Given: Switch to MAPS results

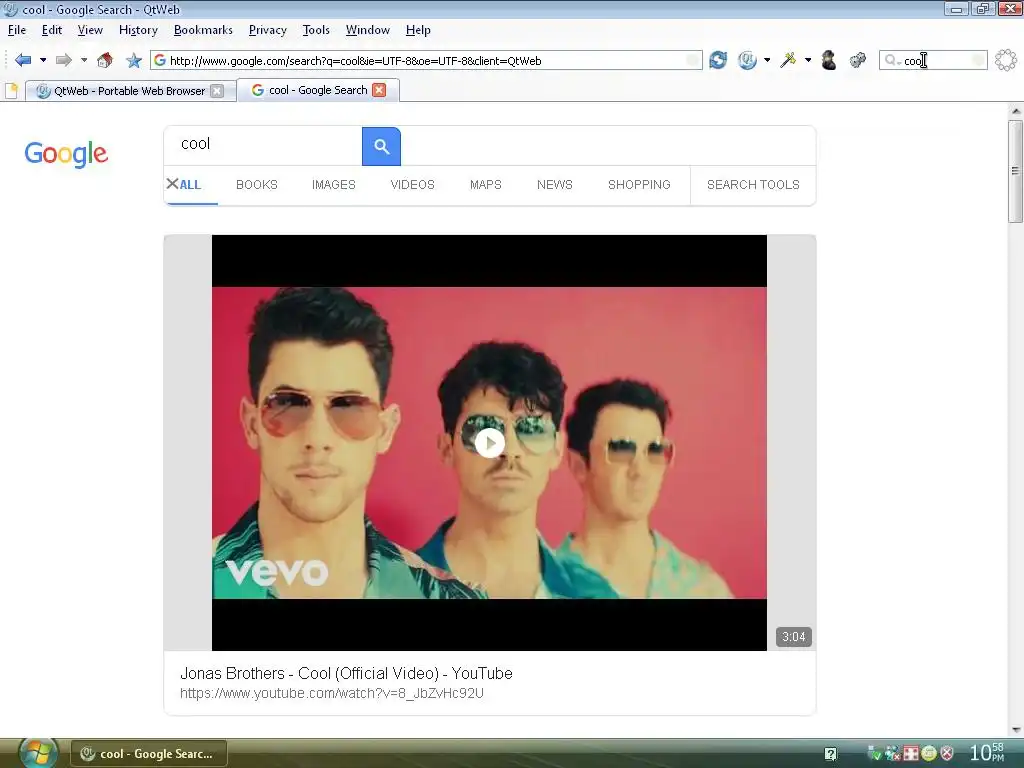Looking at the screenshot, I should 486,185.
